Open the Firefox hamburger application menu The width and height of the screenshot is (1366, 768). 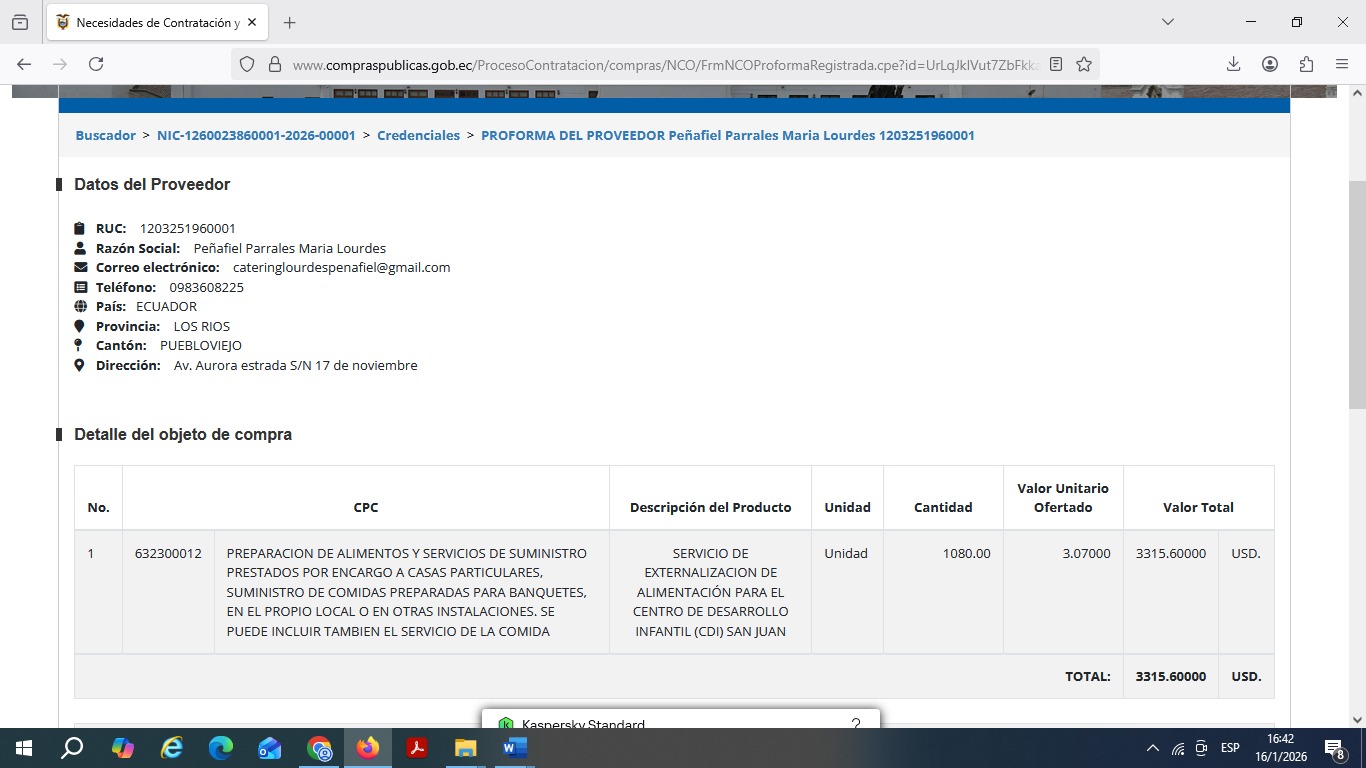tap(1342, 64)
